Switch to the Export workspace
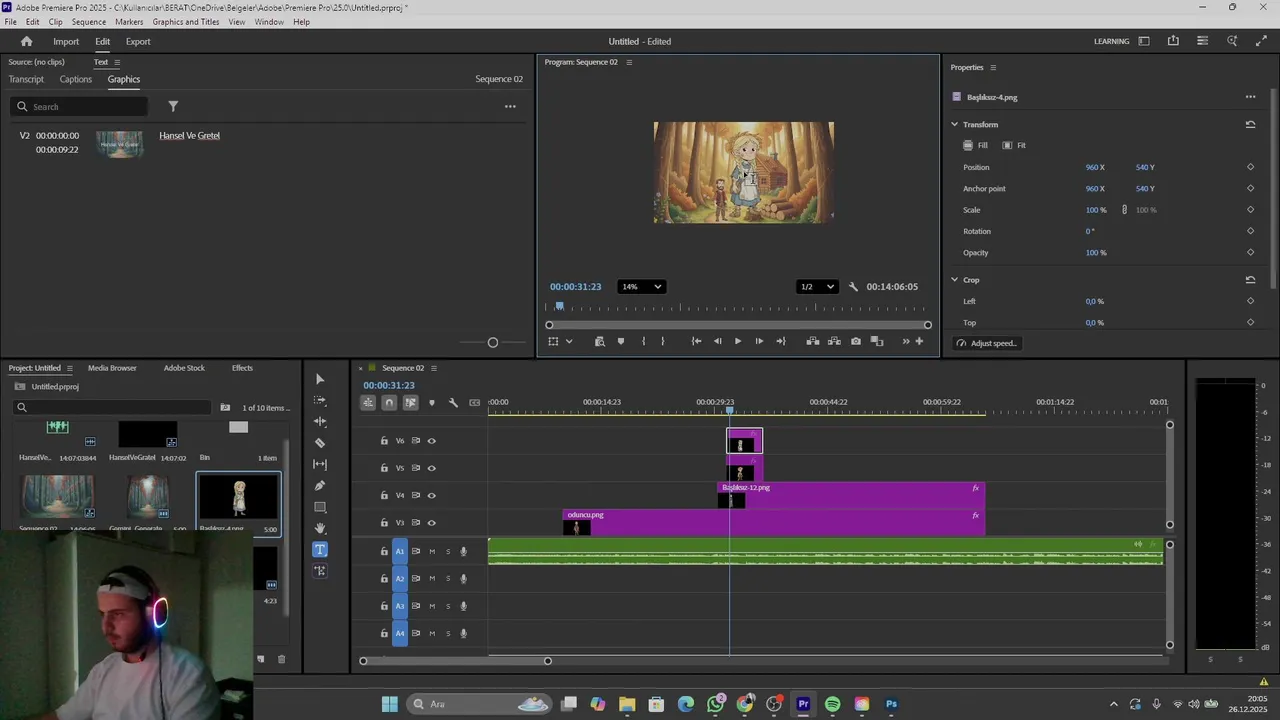The height and width of the screenshot is (720, 1280). click(x=138, y=42)
